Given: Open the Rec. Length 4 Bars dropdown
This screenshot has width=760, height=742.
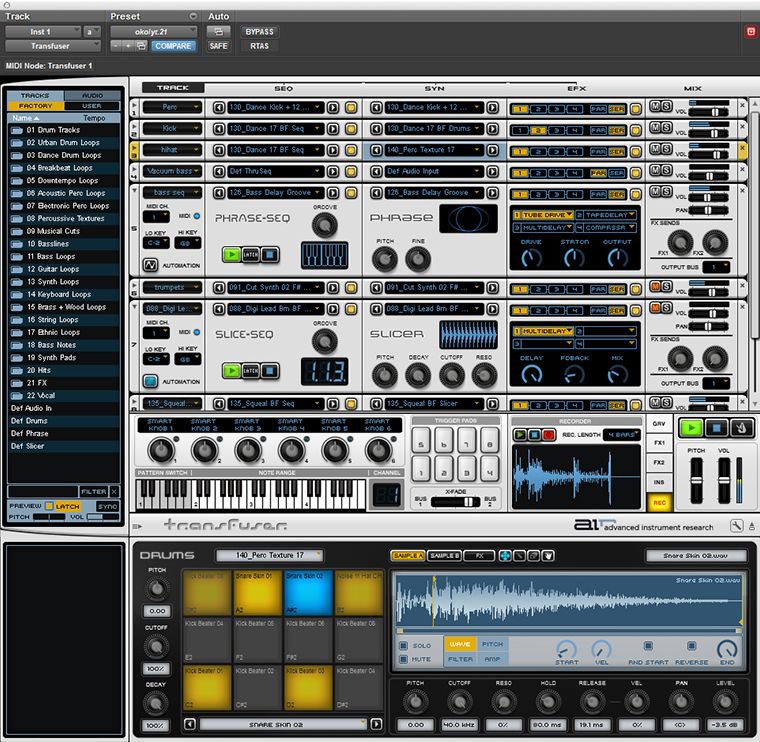Looking at the screenshot, I should [x=621, y=434].
